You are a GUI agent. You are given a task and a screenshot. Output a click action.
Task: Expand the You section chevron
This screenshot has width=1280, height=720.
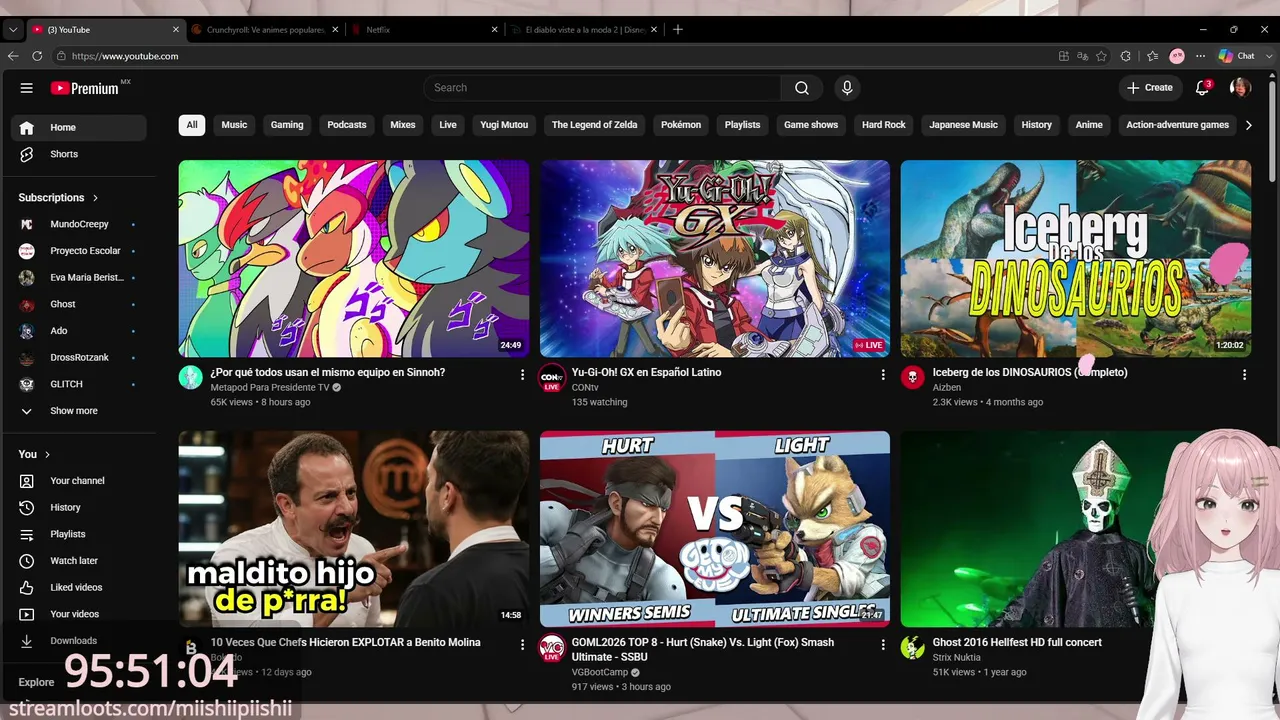click(47, 454)
